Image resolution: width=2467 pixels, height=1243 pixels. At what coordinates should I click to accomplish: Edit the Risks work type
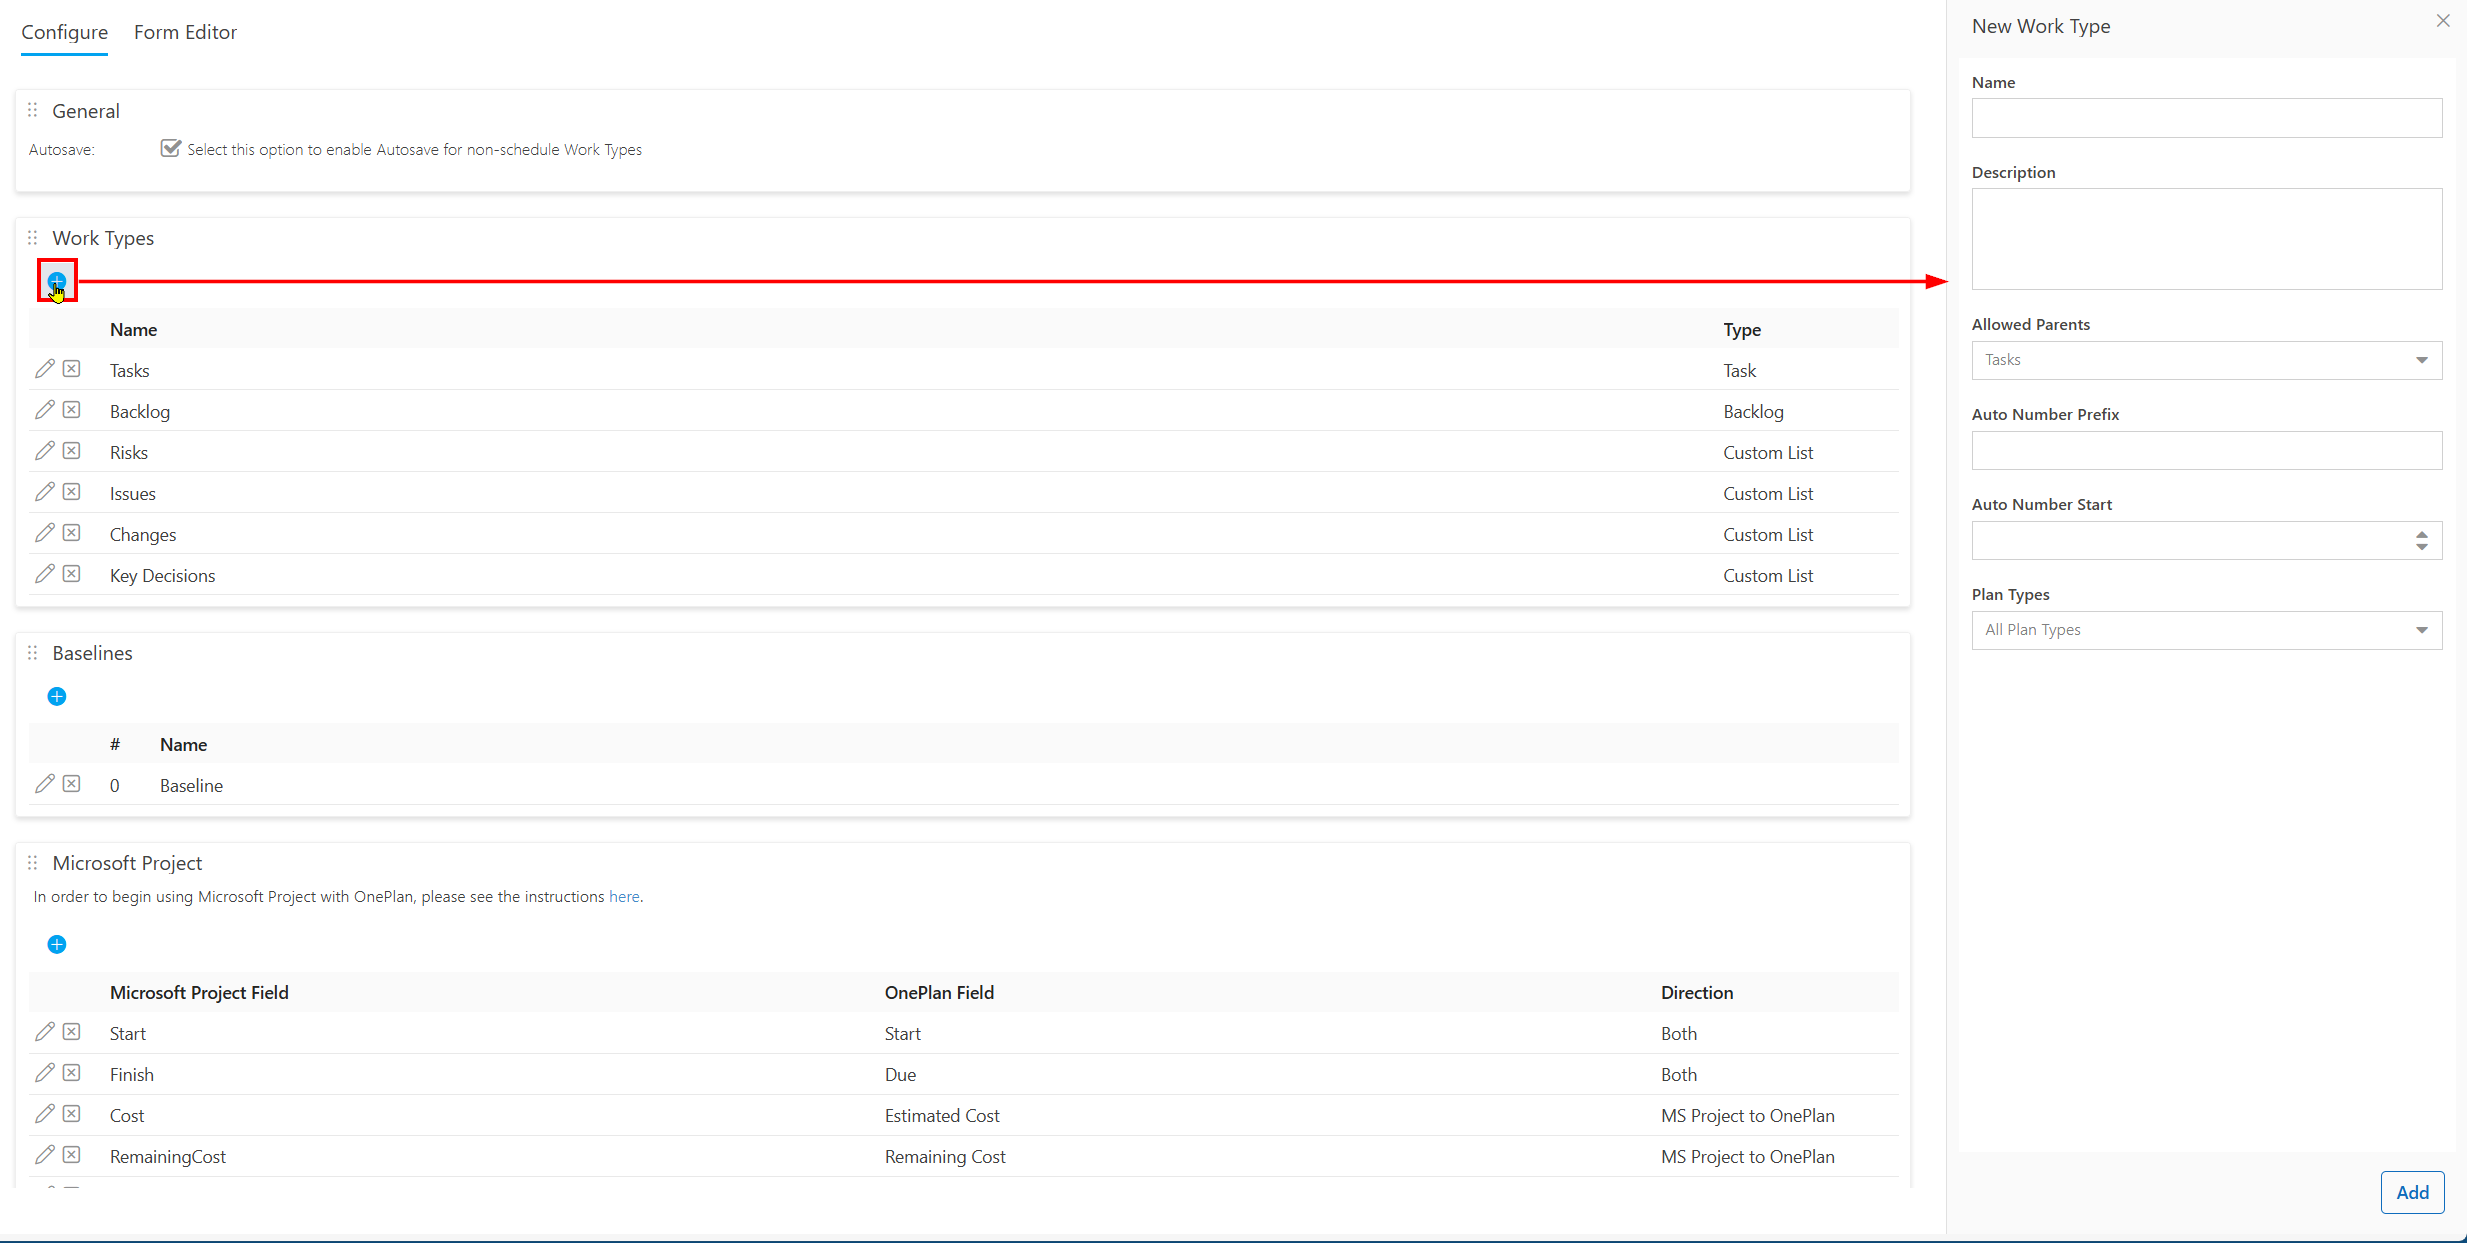44,451
